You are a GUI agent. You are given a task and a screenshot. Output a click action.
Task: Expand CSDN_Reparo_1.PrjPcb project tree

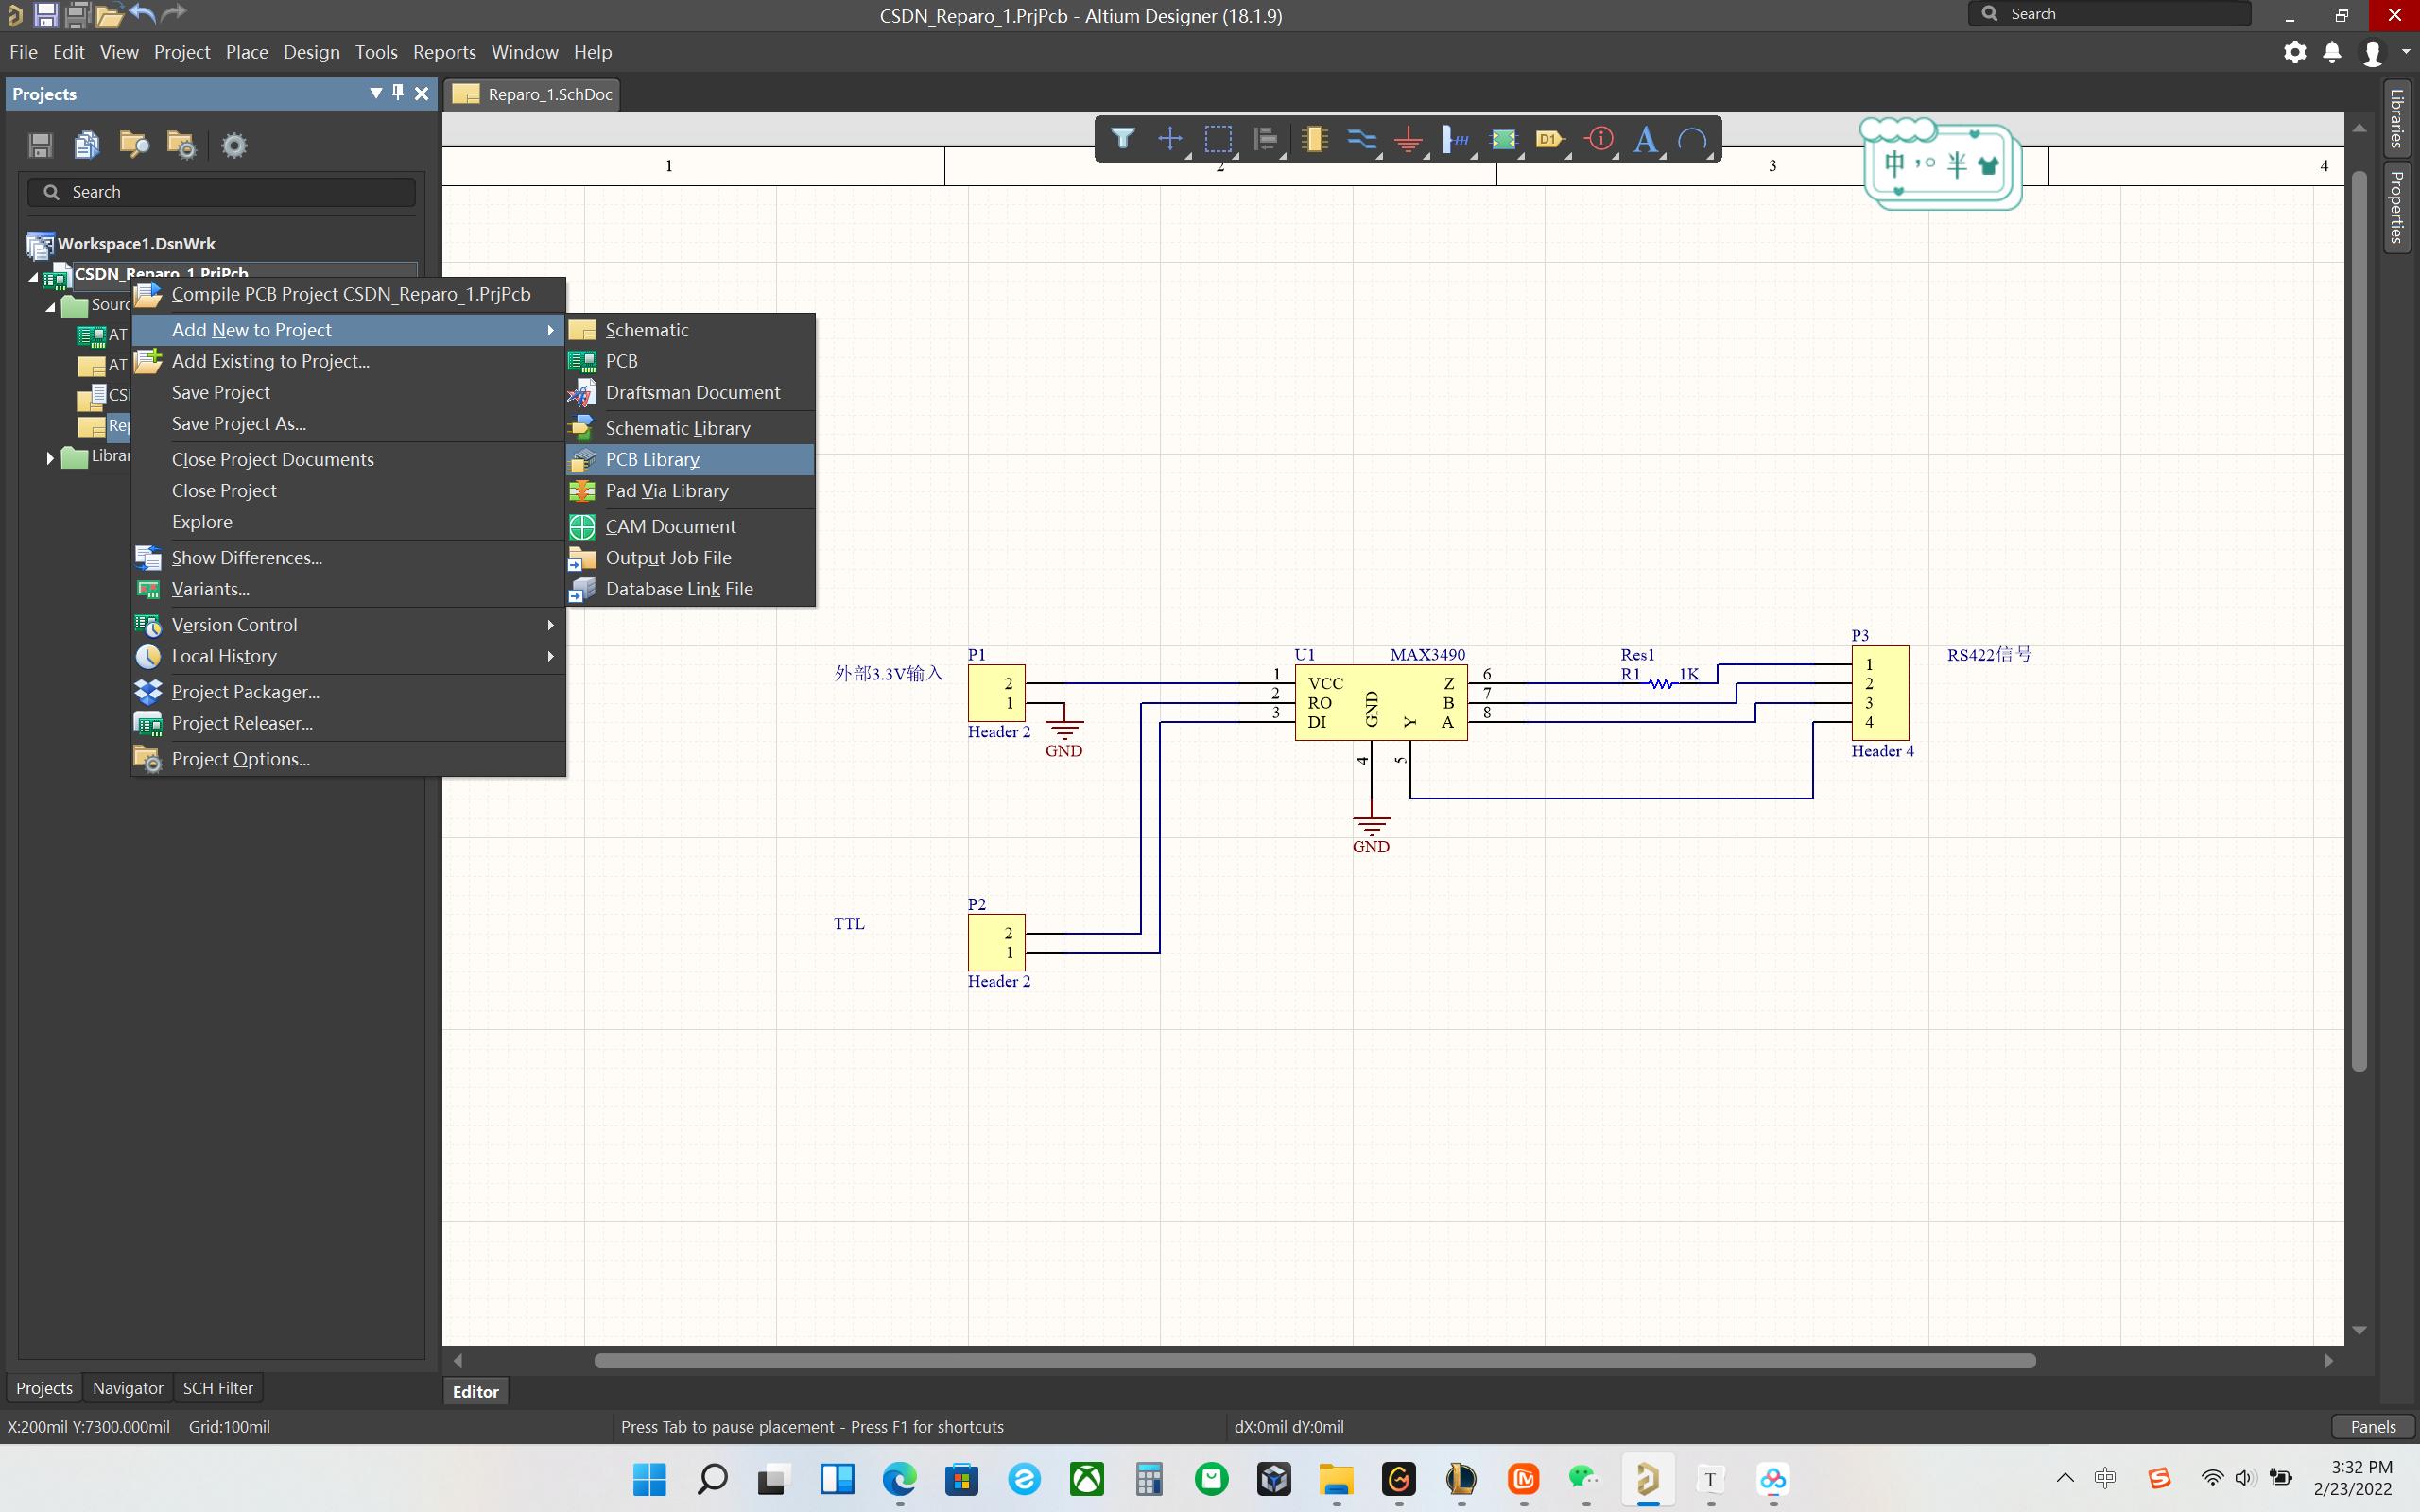[x=33, y=273]
